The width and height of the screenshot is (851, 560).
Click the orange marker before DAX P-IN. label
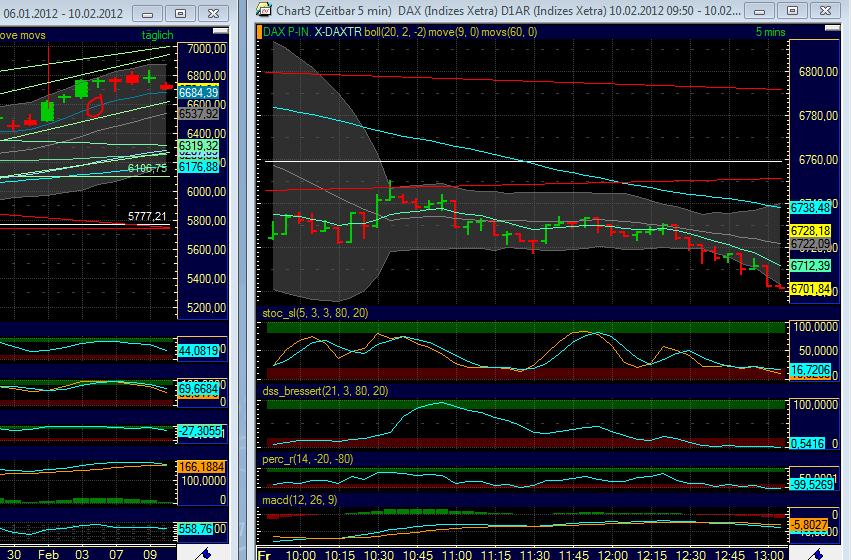click(x=259, y=32)
